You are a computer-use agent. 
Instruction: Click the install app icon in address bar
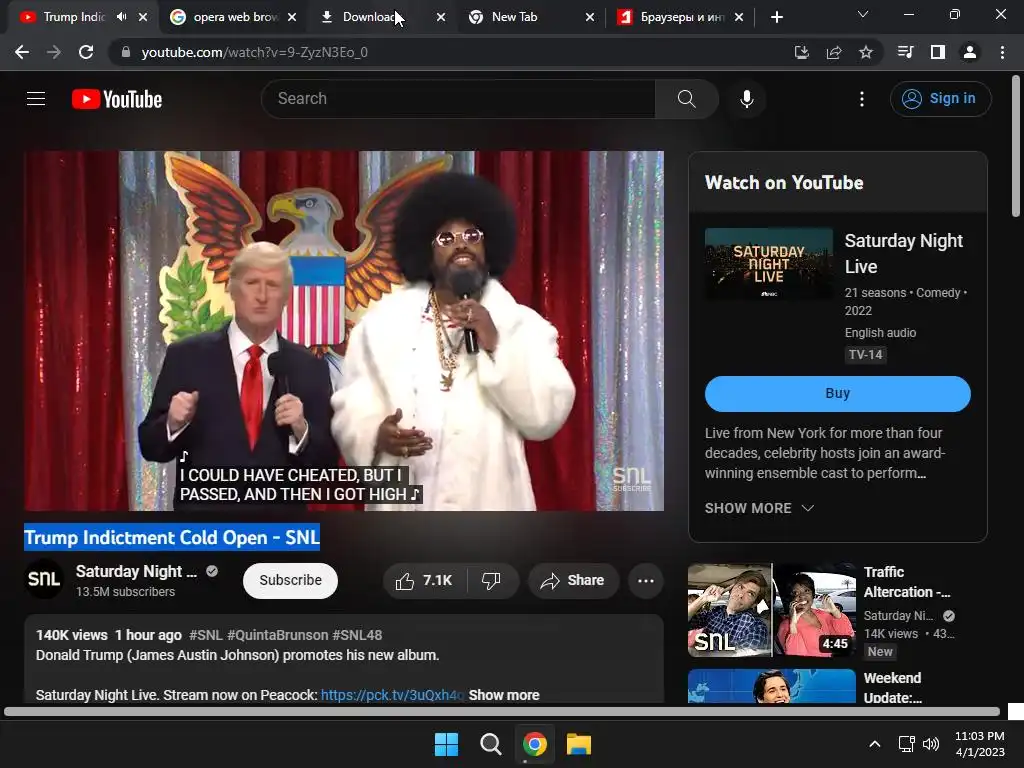(802, 52)
